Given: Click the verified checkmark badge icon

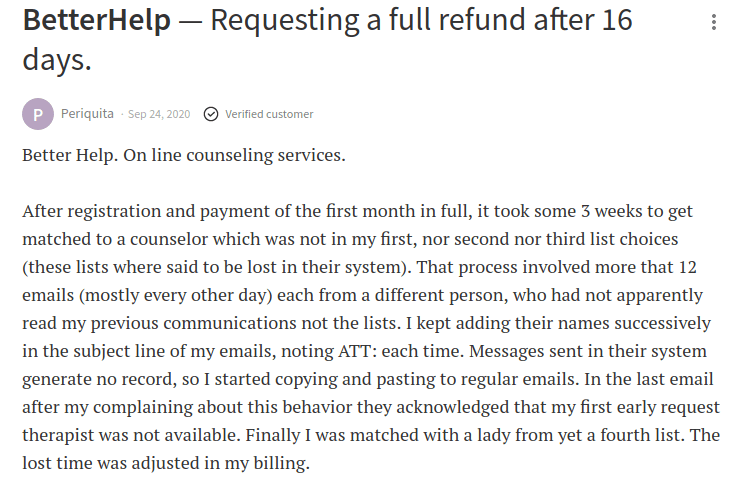Looking at the screenshot, I should 211,114.
